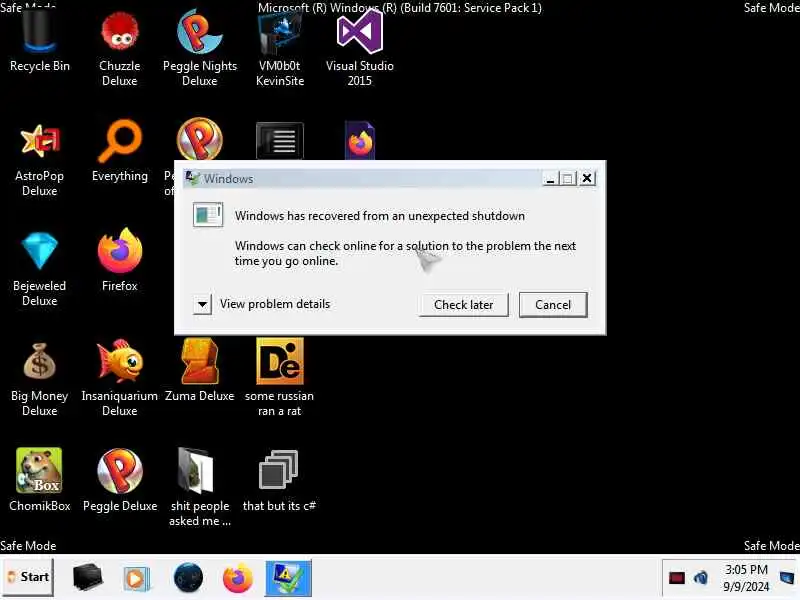Image resolution: width=800 pixels, height=600 pixels.
Task: Select the purple Firefox file icon behind the dialog
Action: (x=360, y=140)
